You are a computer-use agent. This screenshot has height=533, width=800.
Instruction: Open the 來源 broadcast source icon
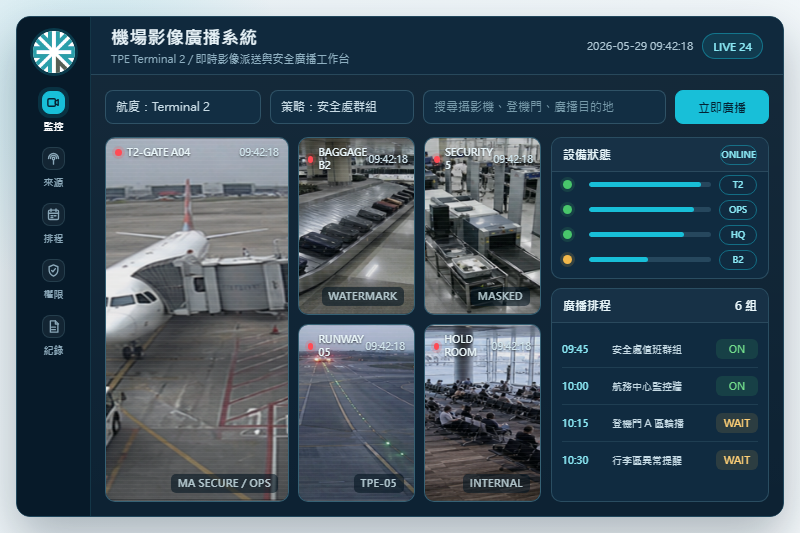[x=54, y=159]
